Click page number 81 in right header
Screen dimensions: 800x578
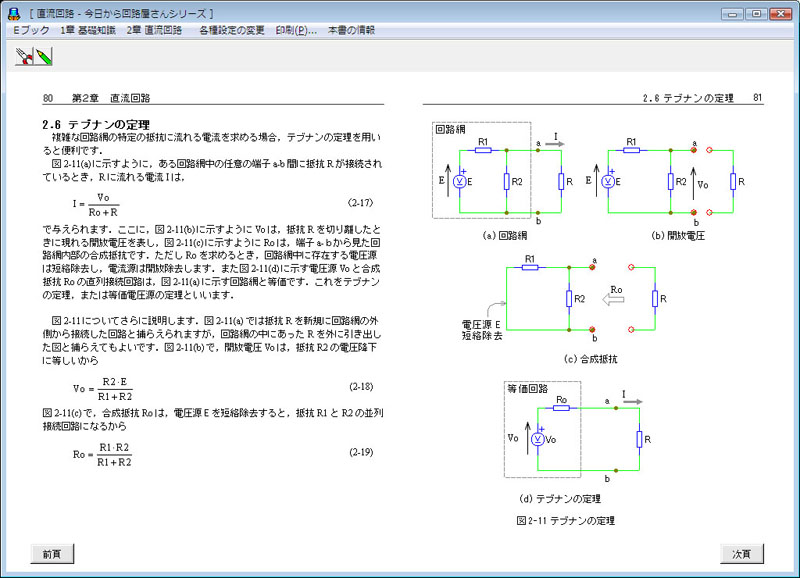[758, 97]
